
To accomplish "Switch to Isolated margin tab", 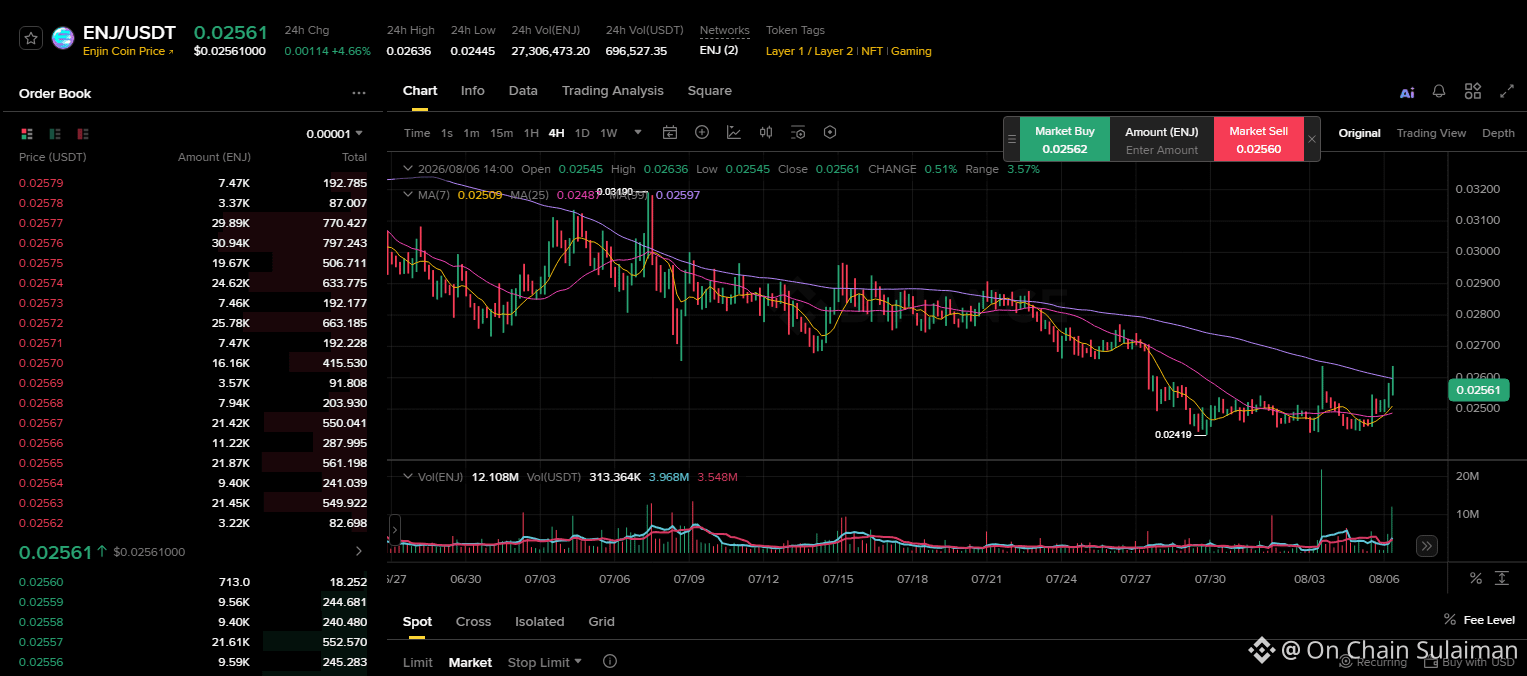I will (540, 621).
